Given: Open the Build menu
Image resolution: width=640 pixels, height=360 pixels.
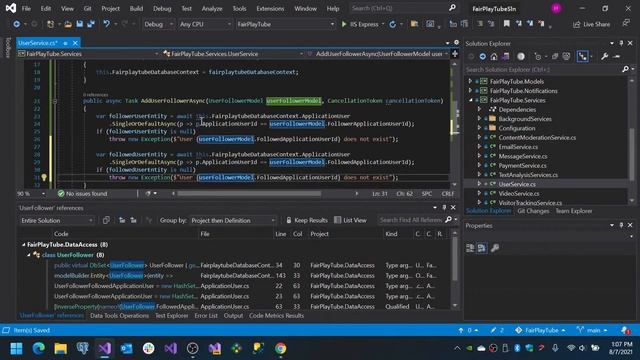Looking at the screenshot, I should pos(136,8).
